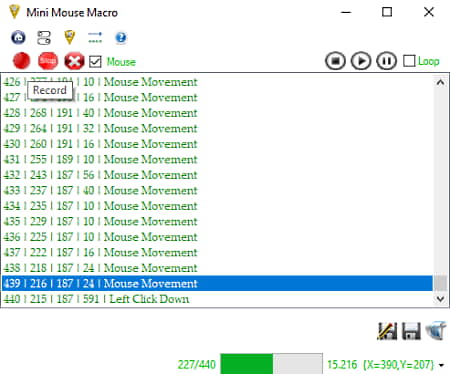Viewport: 450px width, 374px height.
Task: Stop playback with the square stop control
Action: (x=335, y=61)
